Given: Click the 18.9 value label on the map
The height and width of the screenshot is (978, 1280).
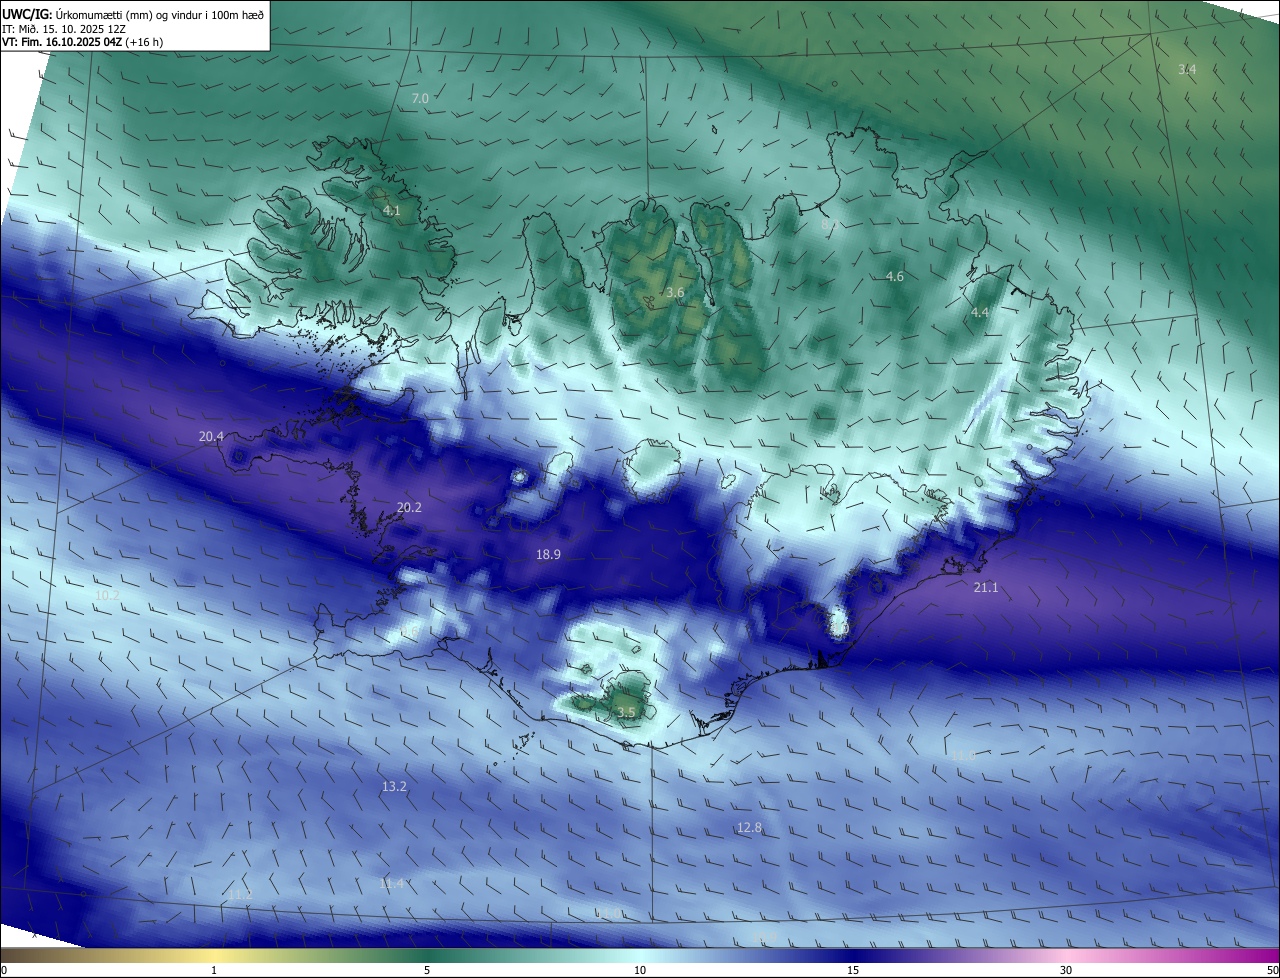Looking at the screenshot, I should (548, 554).
